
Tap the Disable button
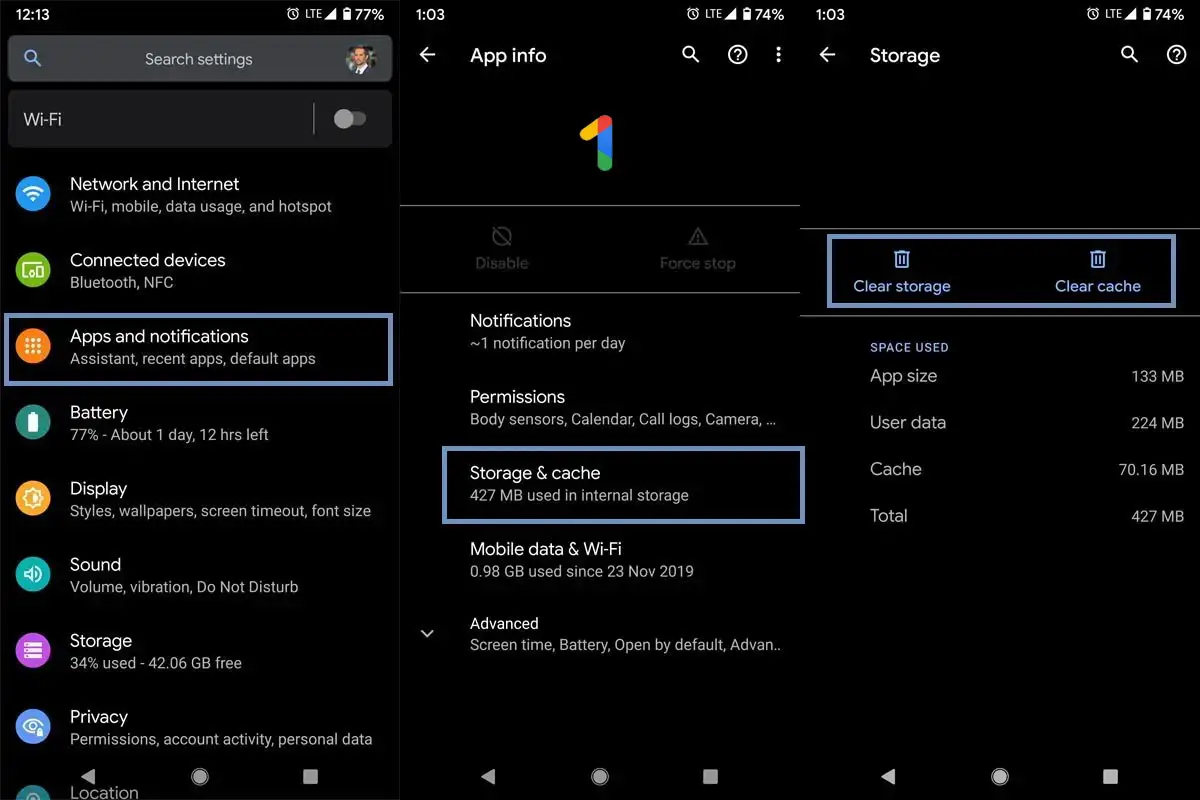pos(502,248)
